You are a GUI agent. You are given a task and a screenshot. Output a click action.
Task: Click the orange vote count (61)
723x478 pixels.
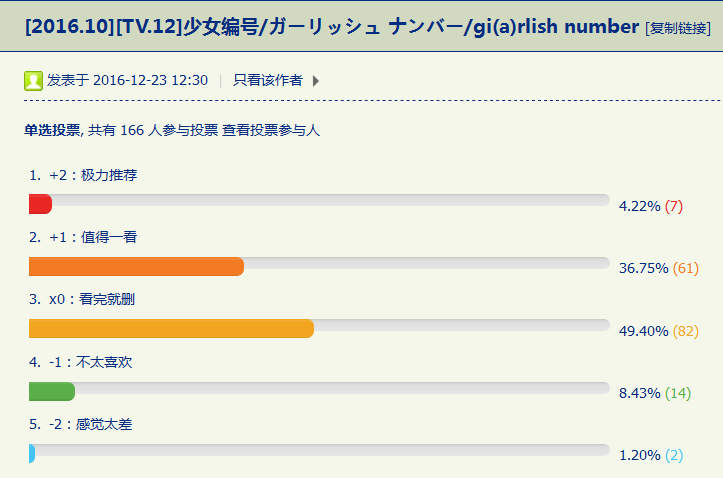[x=685, y=269]
